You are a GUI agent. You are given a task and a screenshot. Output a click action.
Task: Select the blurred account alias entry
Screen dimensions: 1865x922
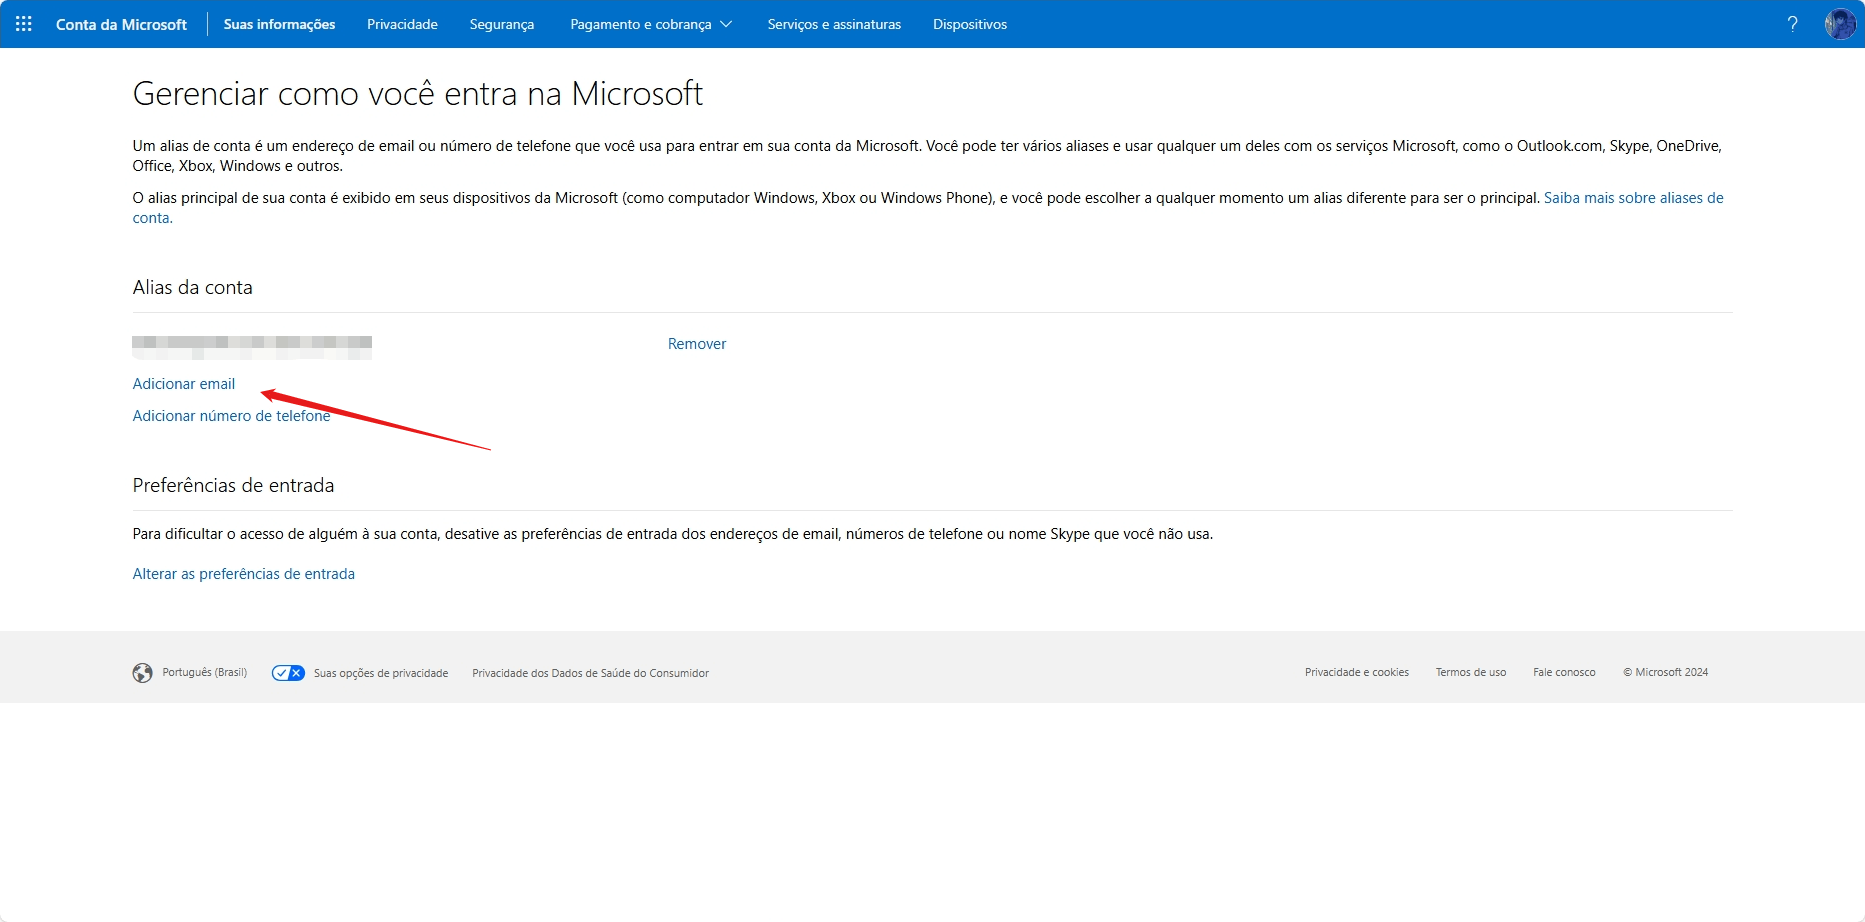pos(252,347)
